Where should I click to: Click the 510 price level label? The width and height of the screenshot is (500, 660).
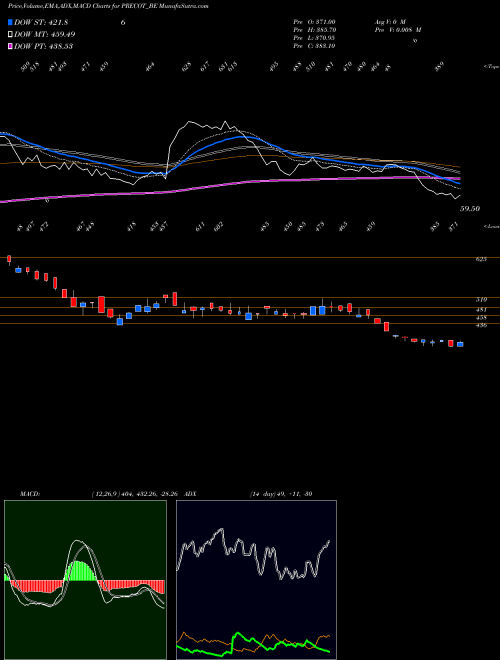(481, 300)
